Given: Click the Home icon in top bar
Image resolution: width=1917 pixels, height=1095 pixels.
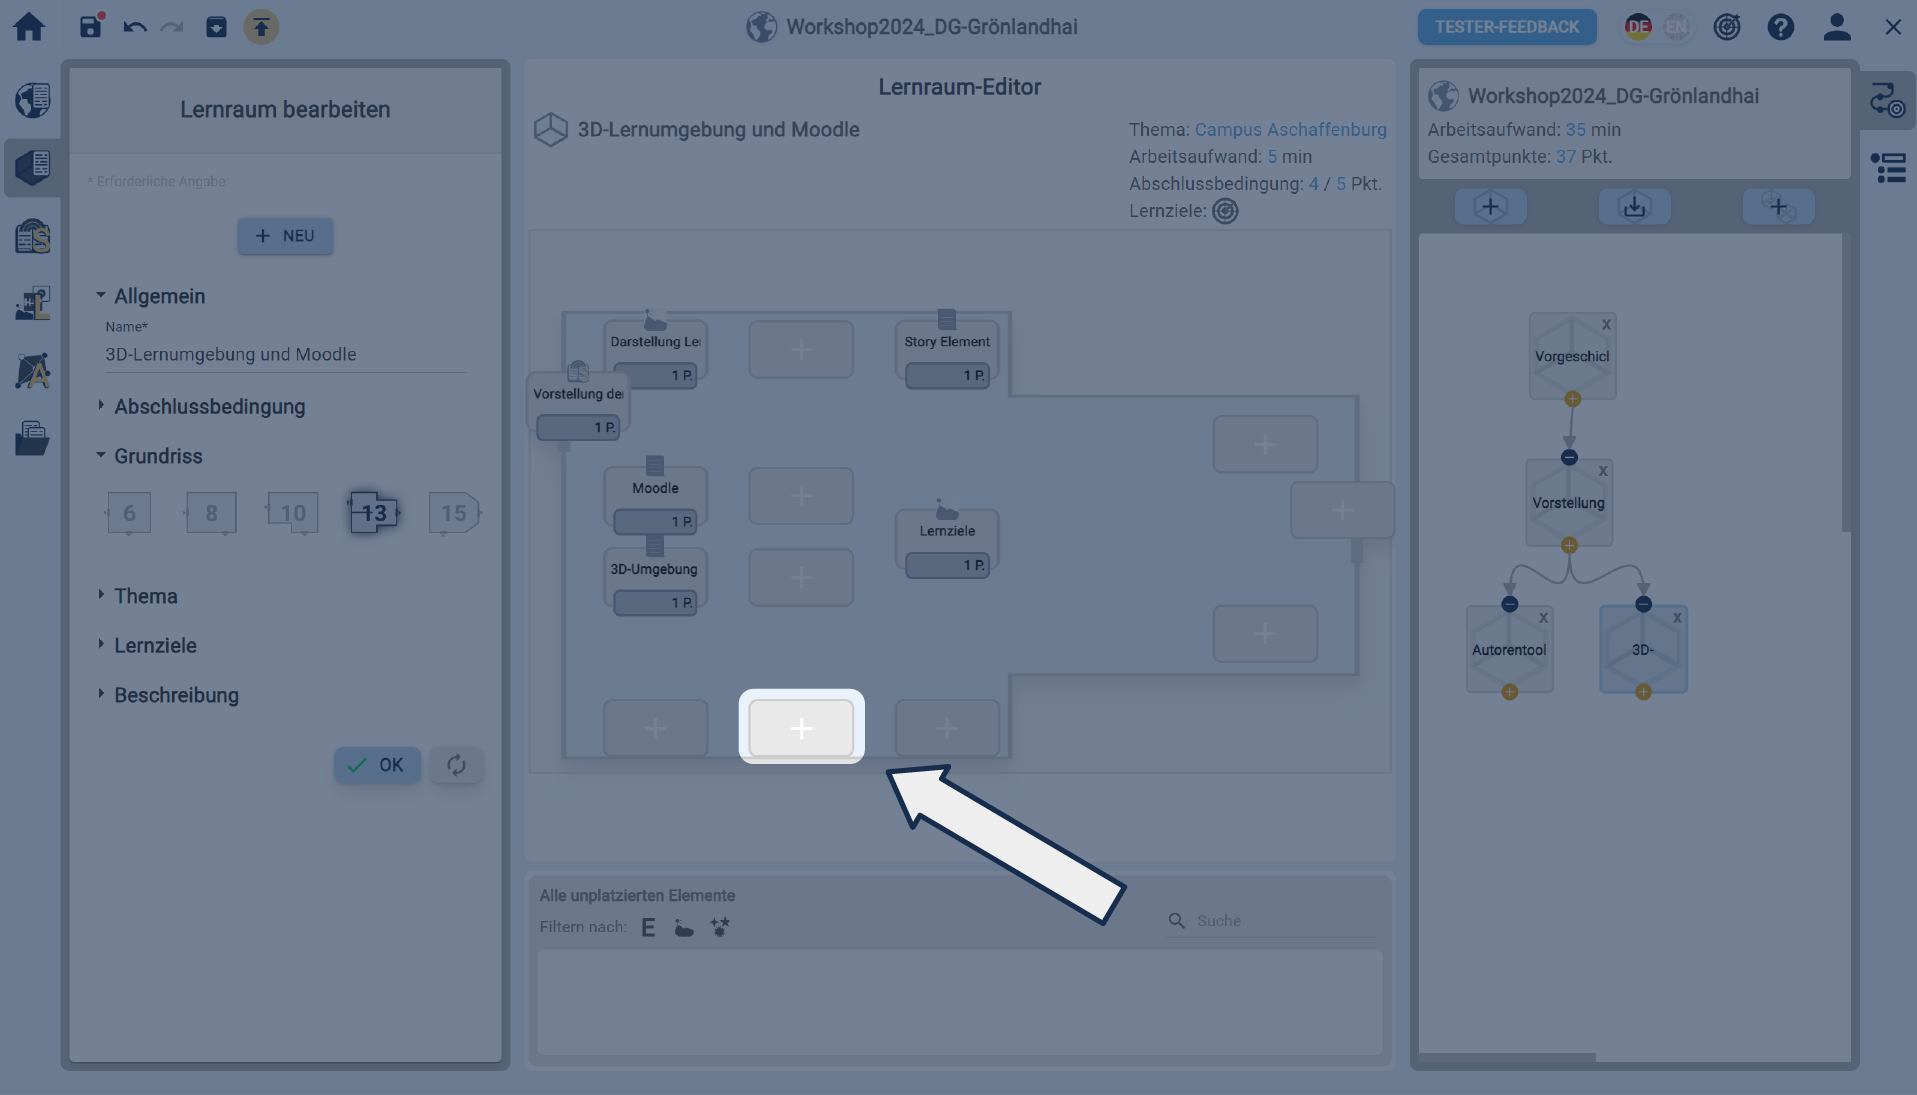Looking at the screenshot, I should [29, 27].
